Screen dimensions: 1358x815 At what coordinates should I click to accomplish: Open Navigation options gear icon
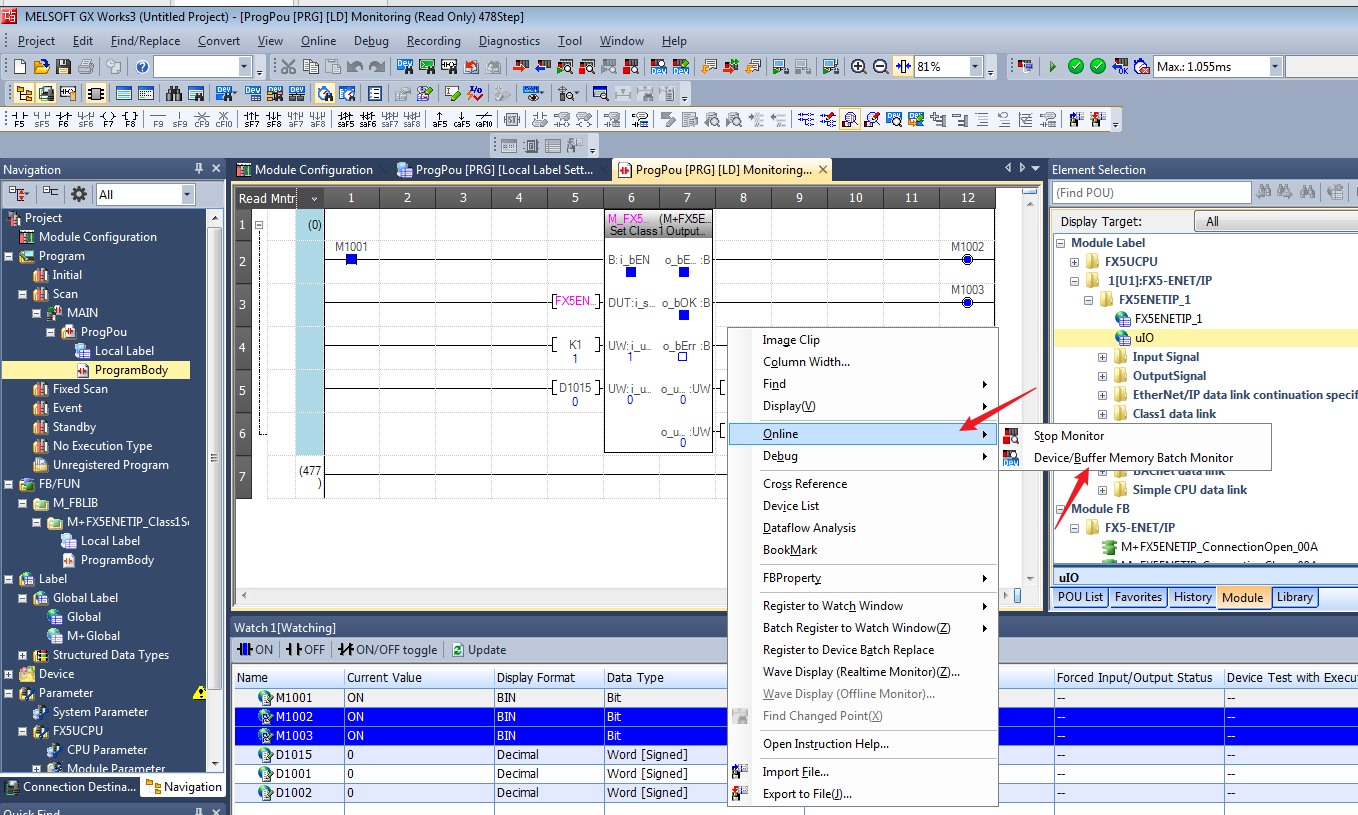(x=79, y=194)
